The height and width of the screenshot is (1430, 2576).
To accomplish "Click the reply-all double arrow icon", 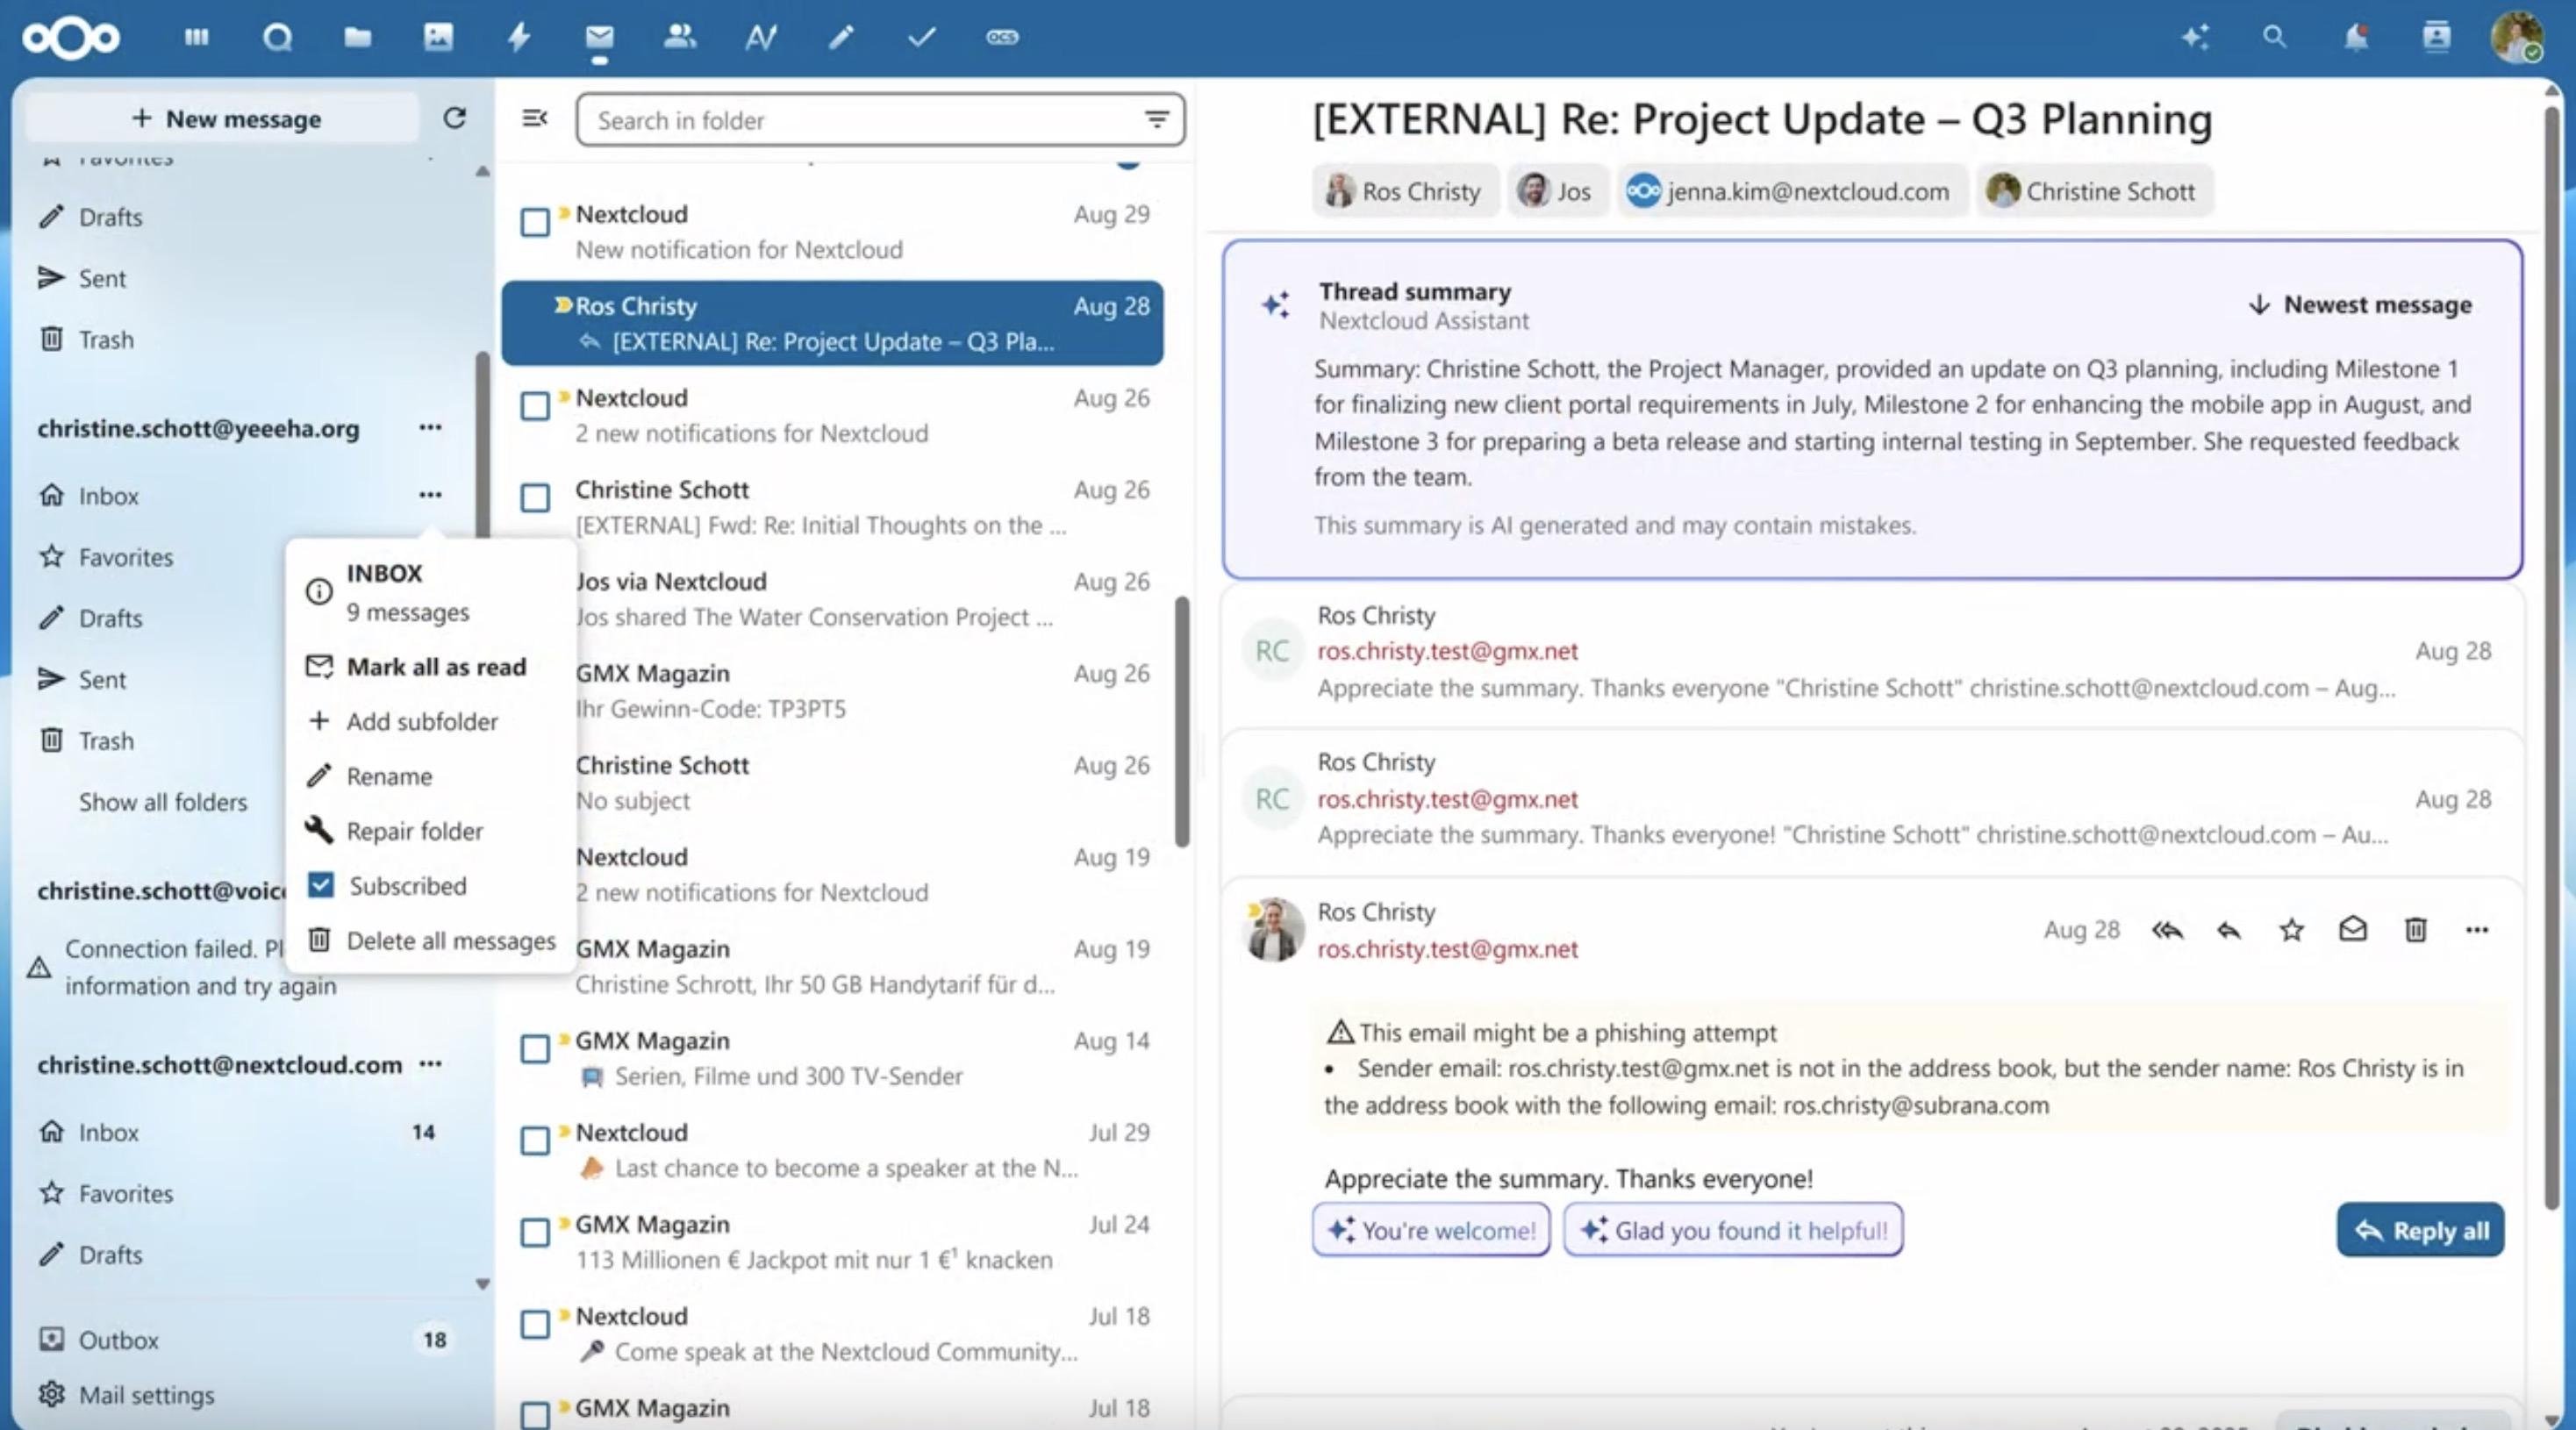I will [x=2167, y=931].
